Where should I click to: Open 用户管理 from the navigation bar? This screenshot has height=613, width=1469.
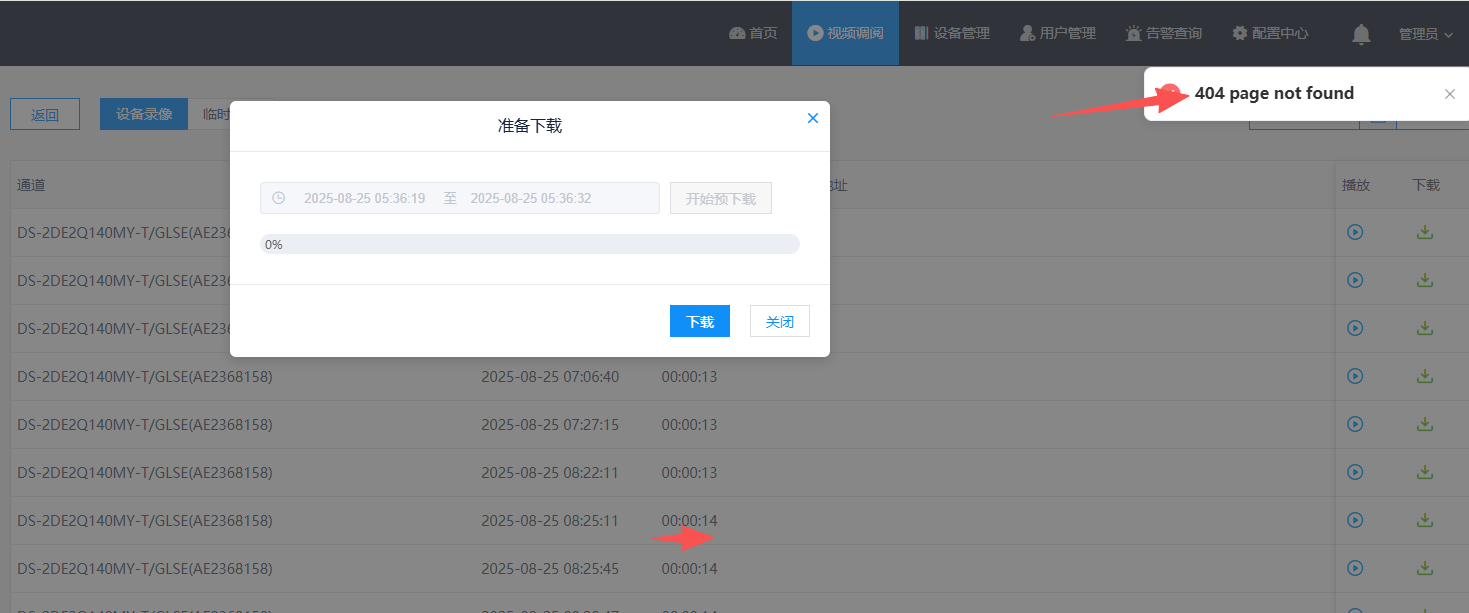[1058, 33]
